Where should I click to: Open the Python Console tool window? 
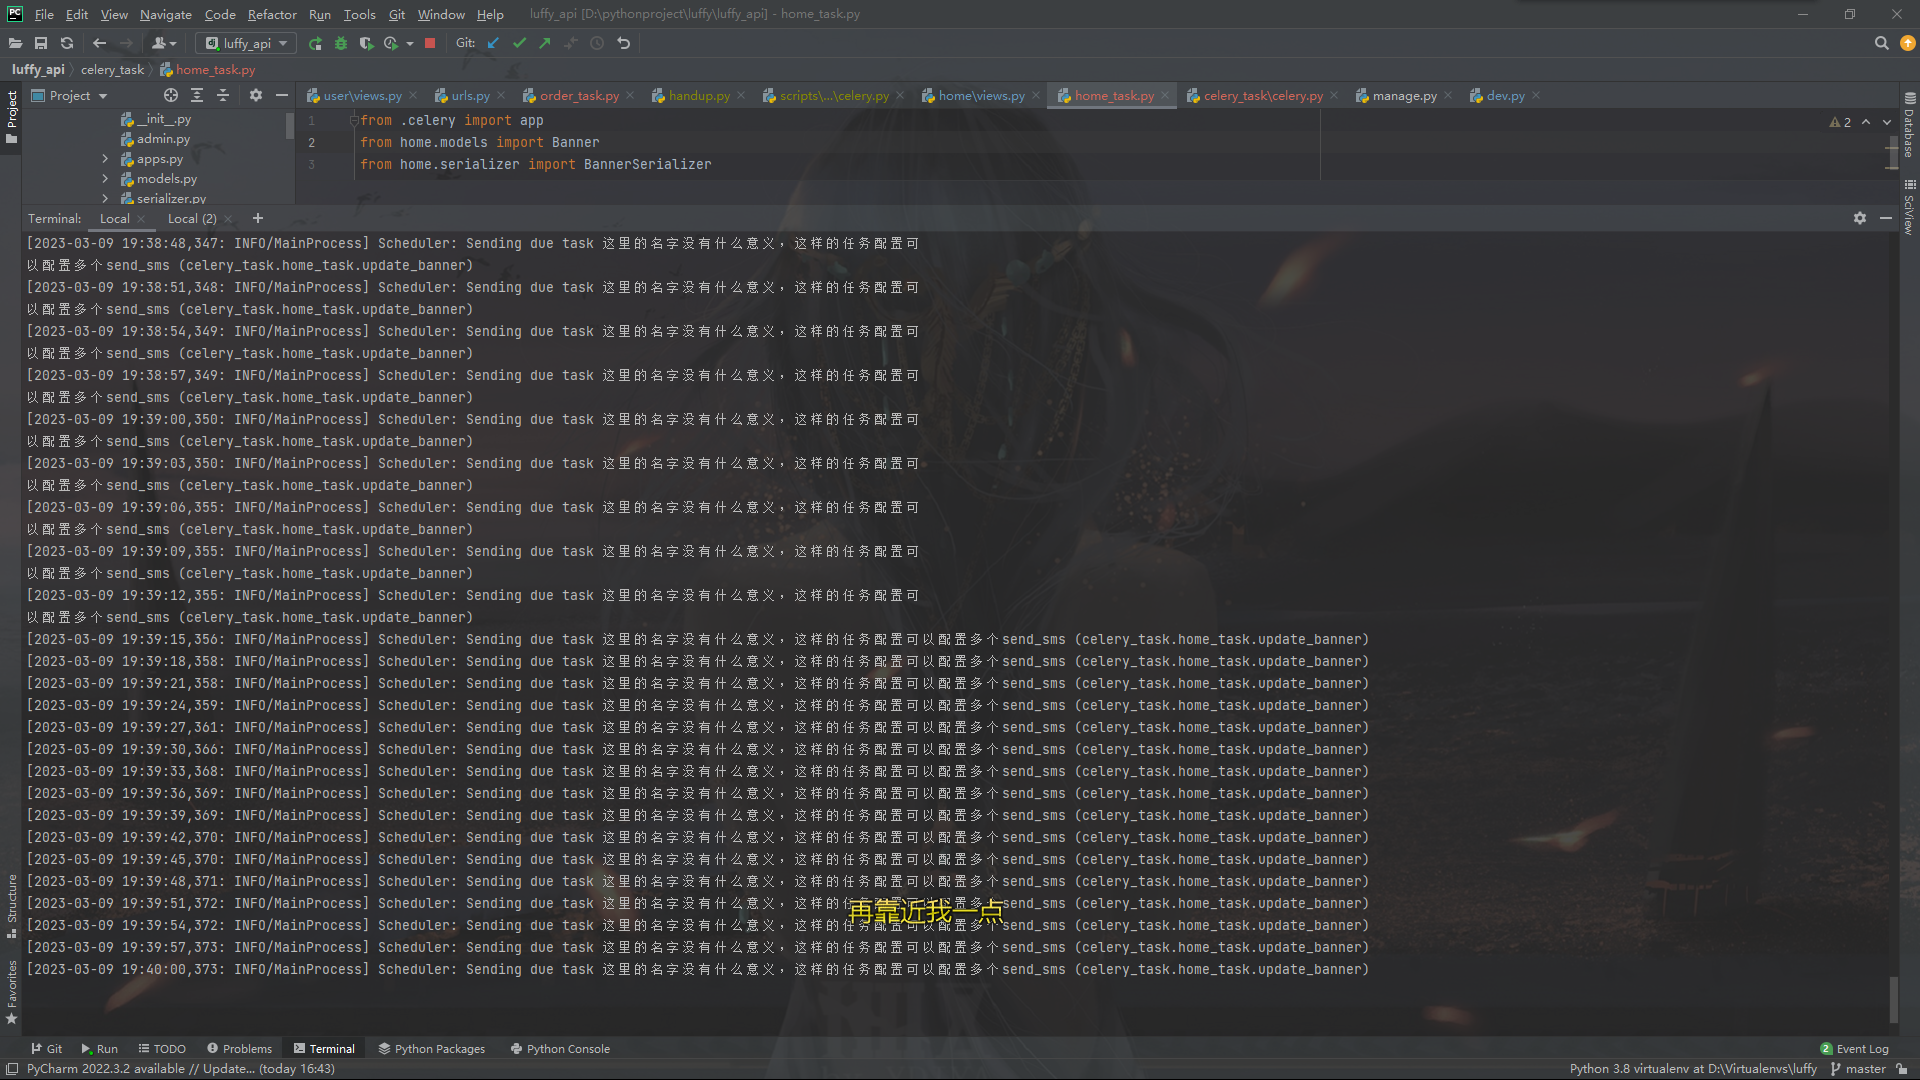[x=560, y=1049]
